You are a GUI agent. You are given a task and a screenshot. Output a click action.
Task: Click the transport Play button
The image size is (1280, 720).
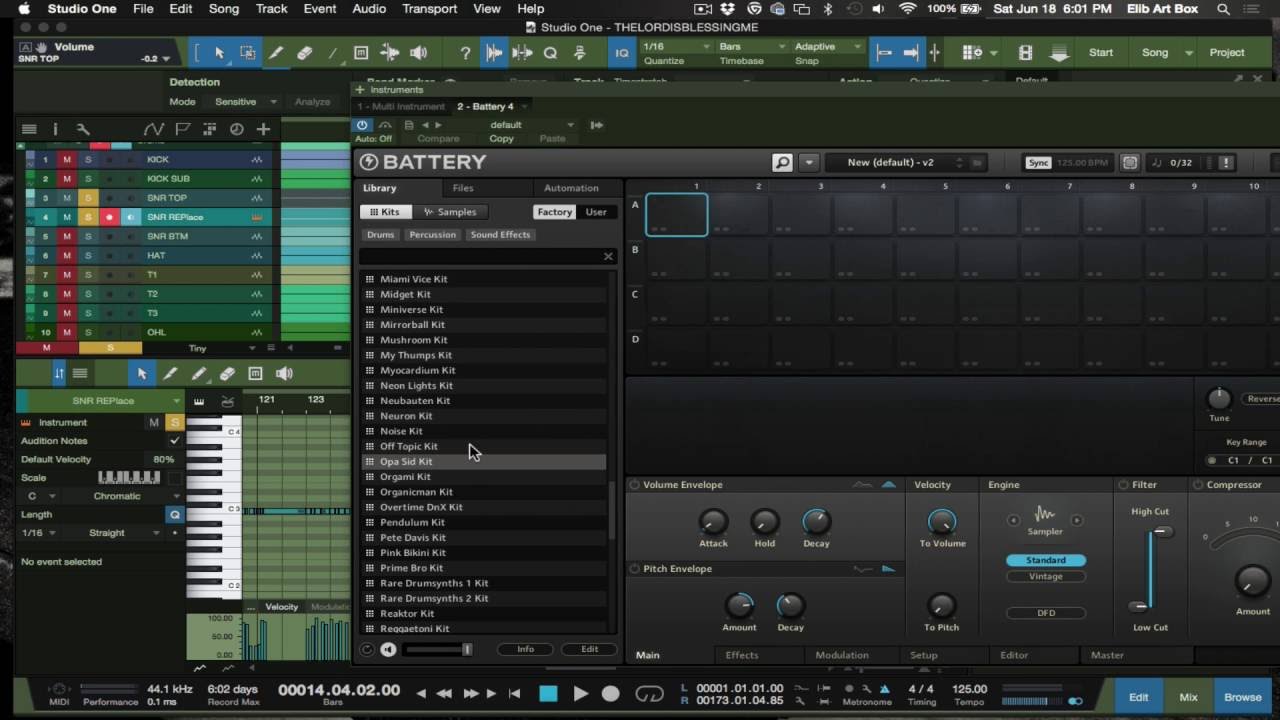(x=580, y=694)
